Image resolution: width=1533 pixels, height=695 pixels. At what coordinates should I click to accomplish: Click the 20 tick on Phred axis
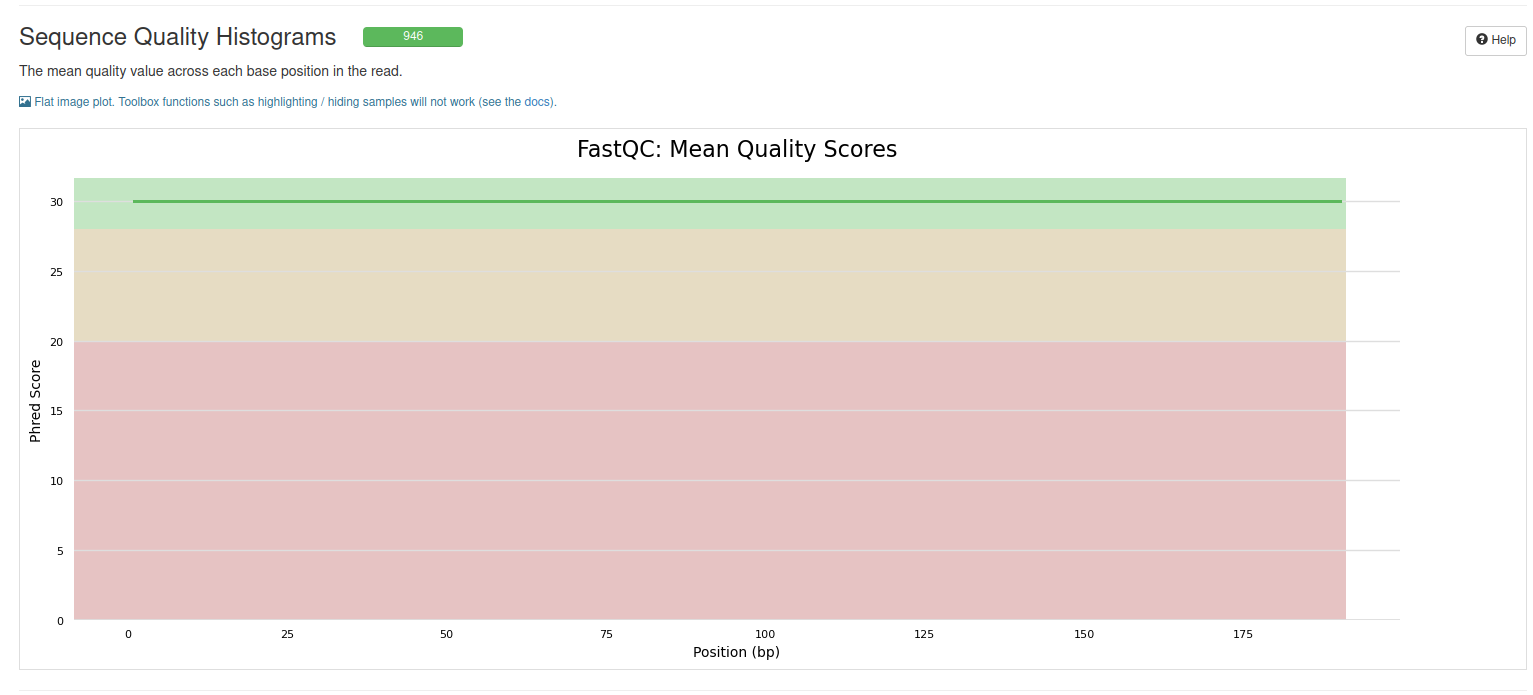57,342
